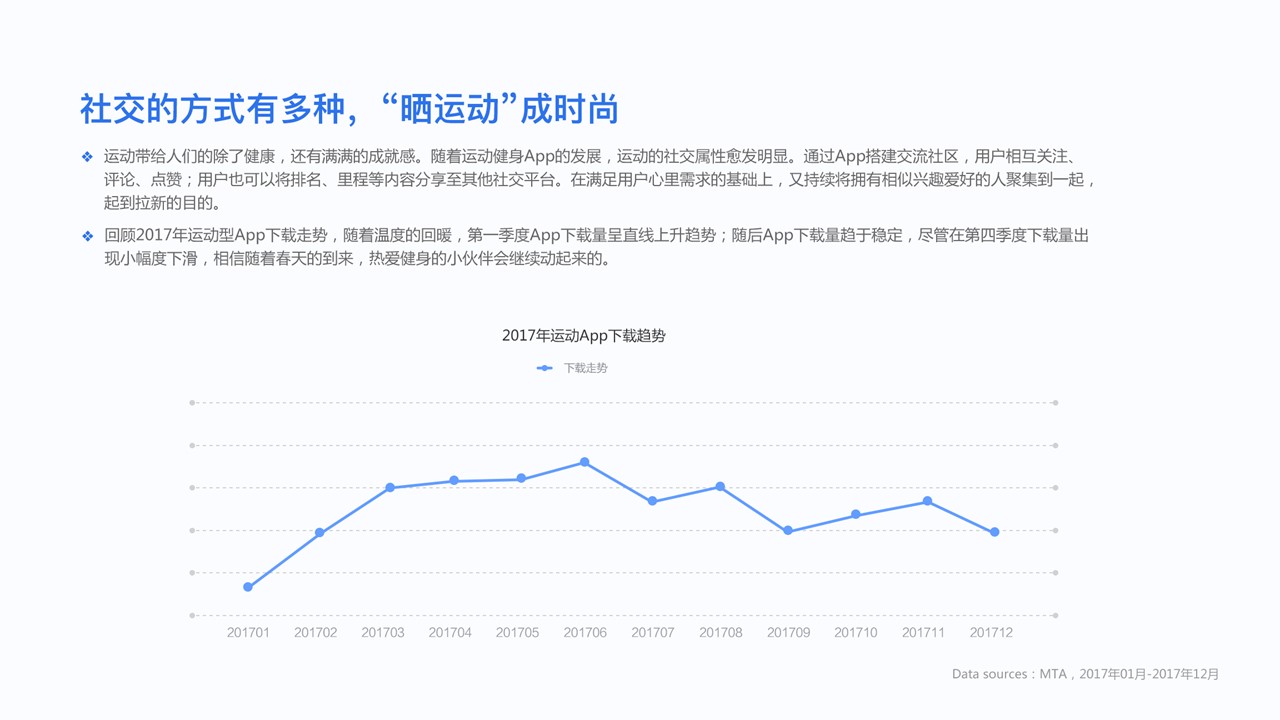Click the second paragraph starting with 回顾2017年
The height and width of the screenshot is (720, 1280).
(x=596, y=247)
